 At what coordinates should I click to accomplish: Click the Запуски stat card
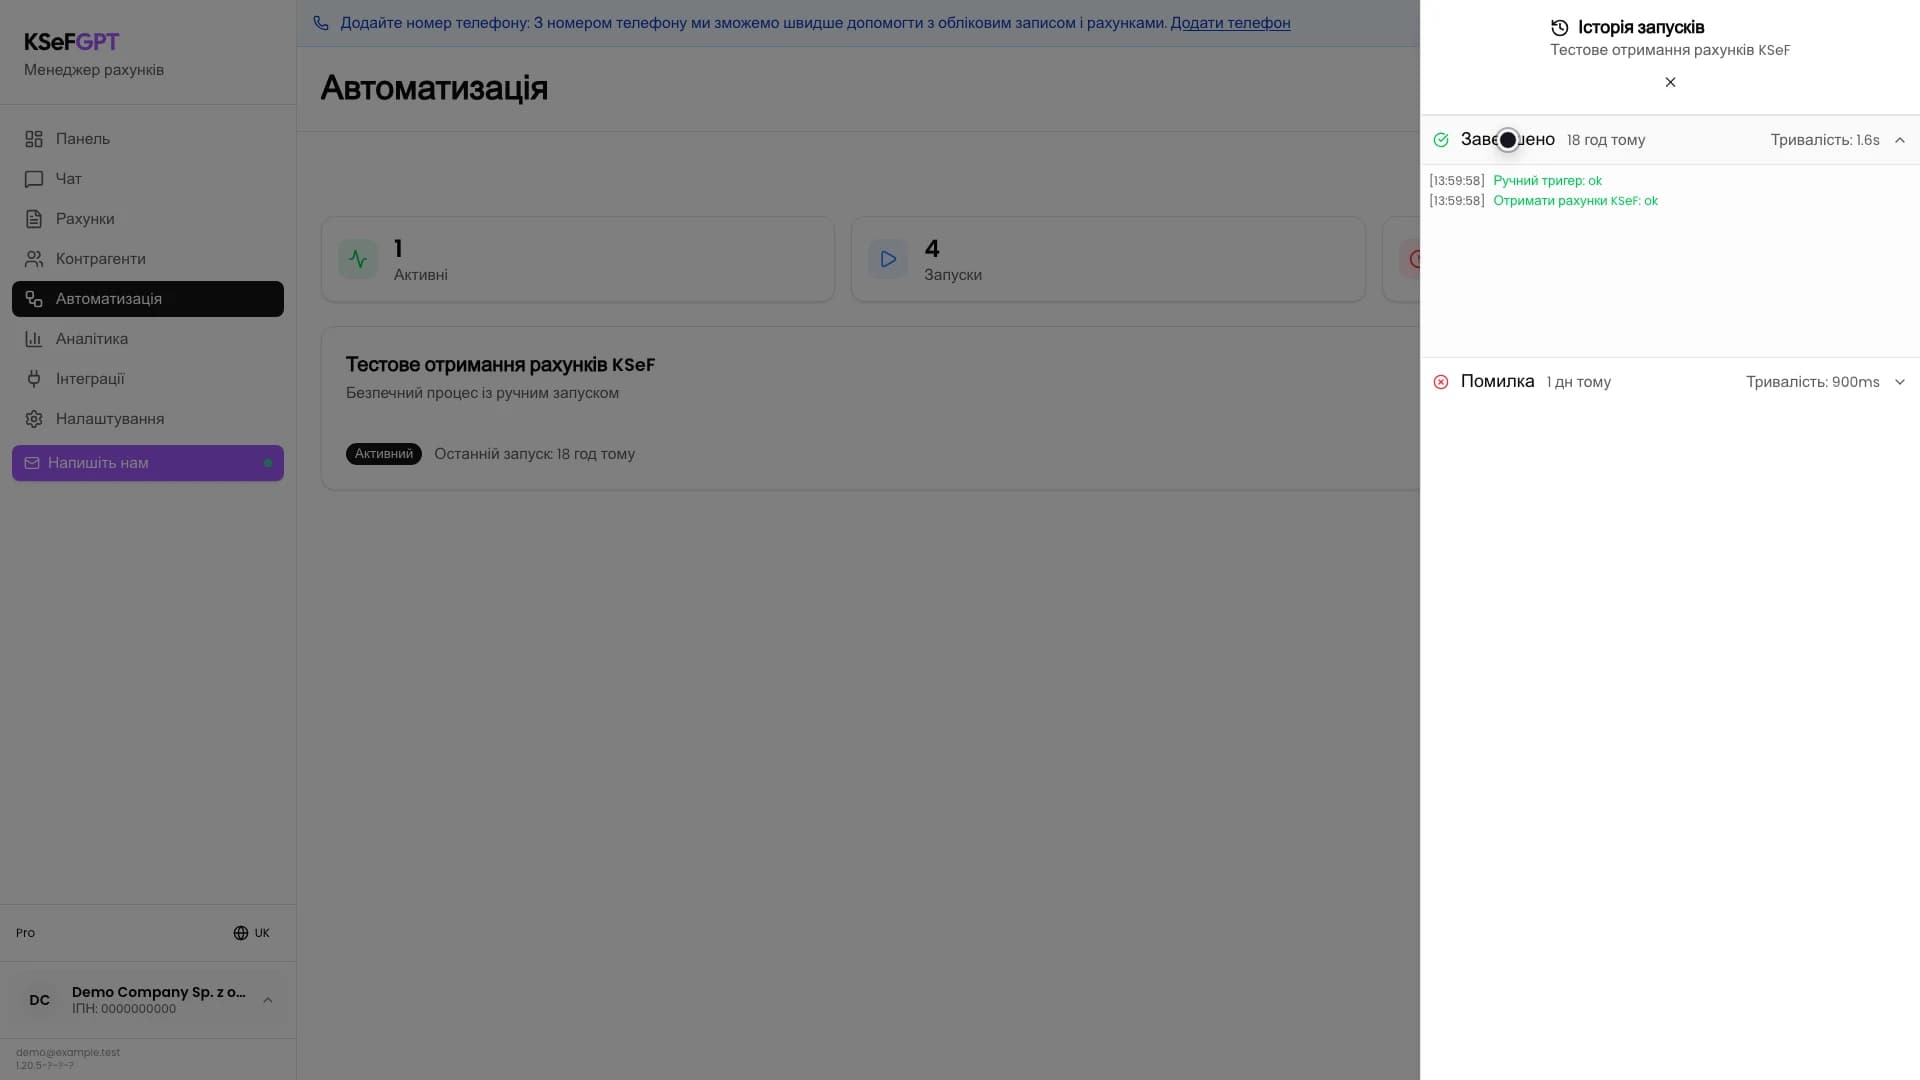(x=1108, y=259)
